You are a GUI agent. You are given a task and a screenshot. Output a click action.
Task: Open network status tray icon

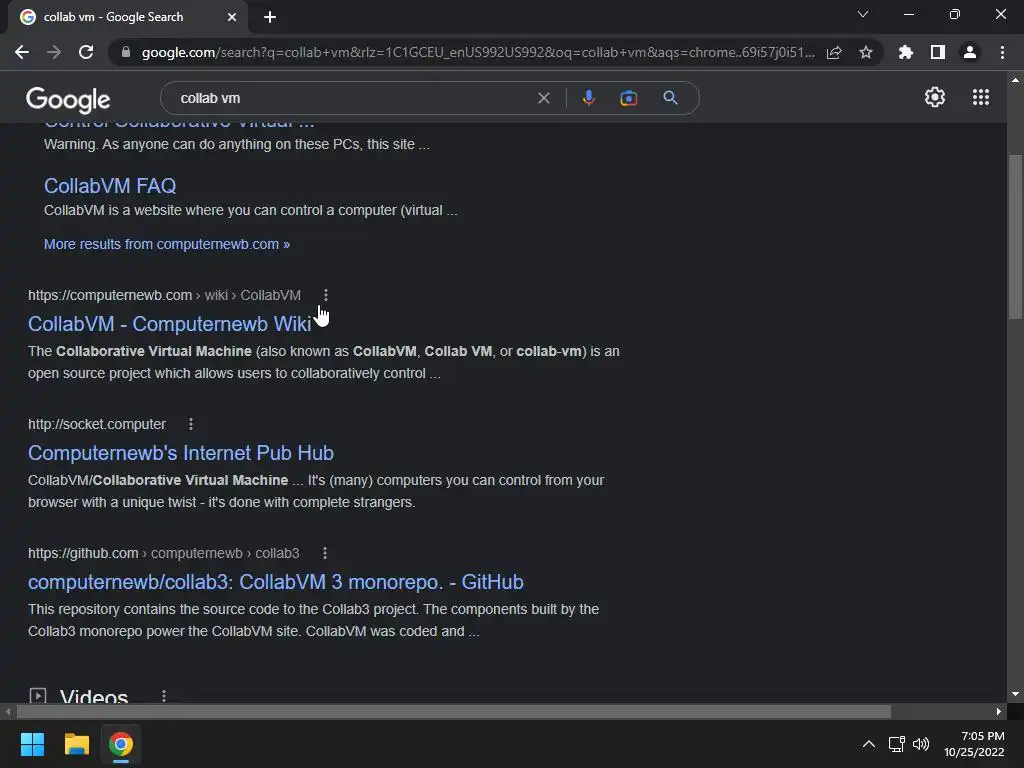point(896,744)
